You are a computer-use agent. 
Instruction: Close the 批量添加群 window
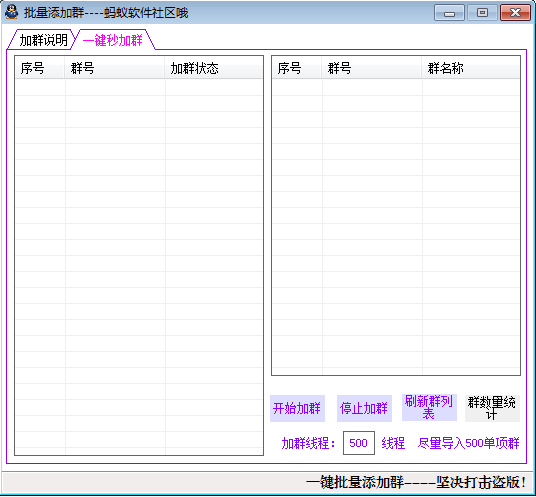tap(515, 13)
